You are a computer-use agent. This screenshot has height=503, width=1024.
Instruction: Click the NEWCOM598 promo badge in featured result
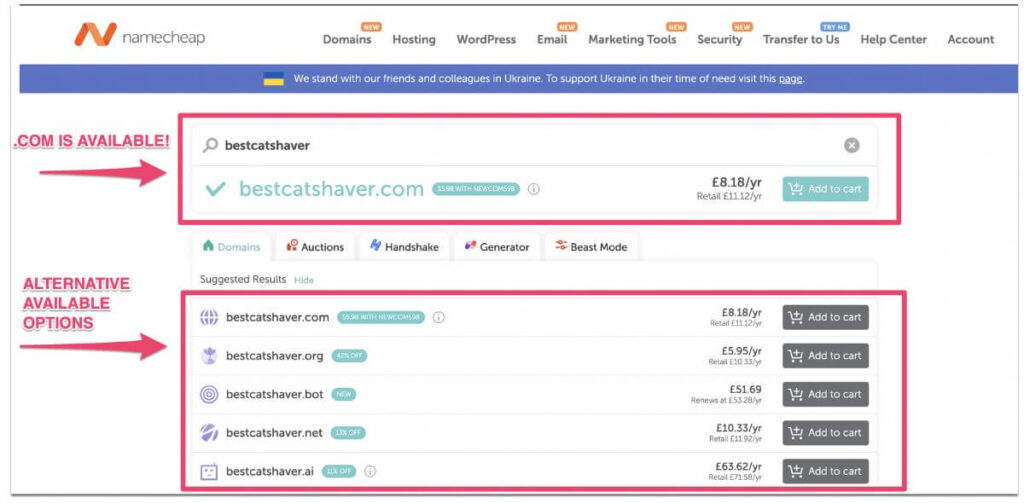point(476,189)
